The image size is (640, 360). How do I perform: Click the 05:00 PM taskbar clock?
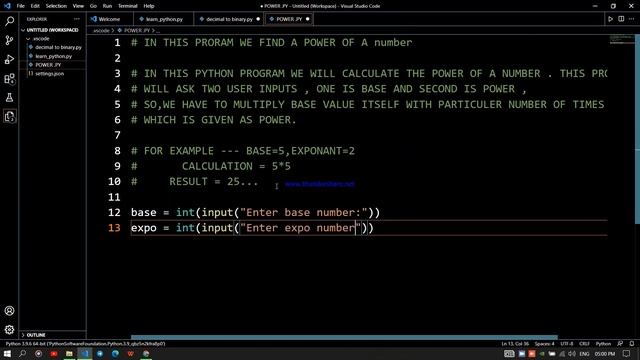(x=604, y=354)
